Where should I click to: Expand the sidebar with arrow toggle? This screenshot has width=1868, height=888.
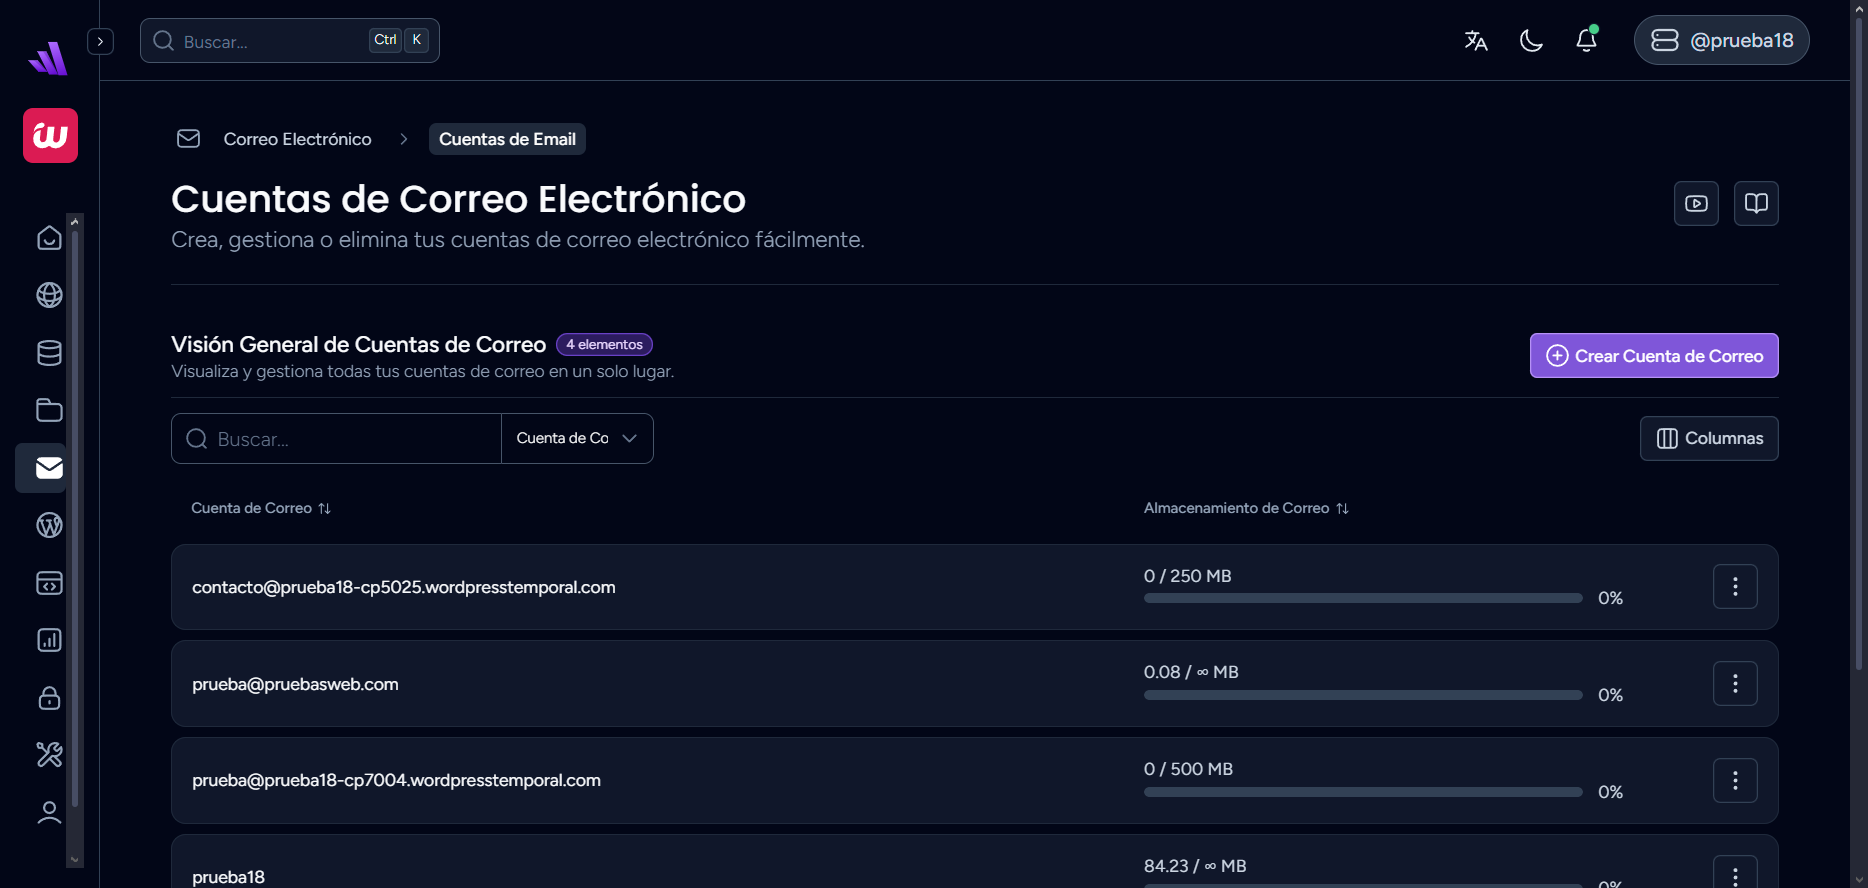coord(100,41)
